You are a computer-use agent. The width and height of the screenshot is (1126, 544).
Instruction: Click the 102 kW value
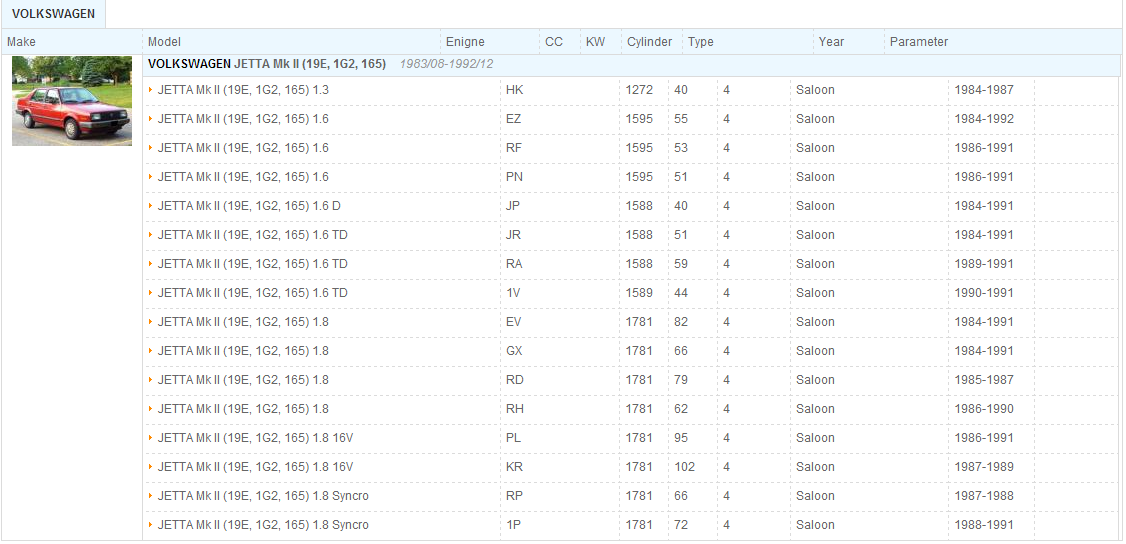(684, 466)
